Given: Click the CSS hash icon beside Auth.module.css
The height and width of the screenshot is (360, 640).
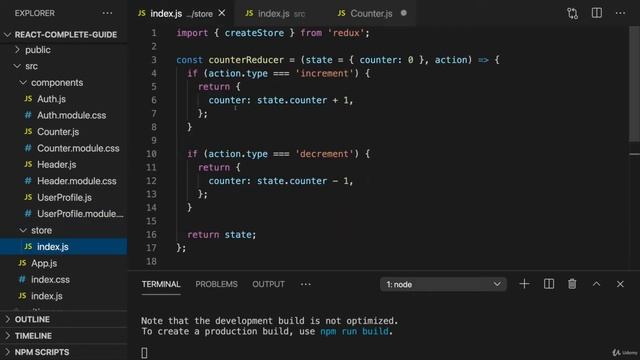Looking at the screenshot, I should (x=28, y=115).
